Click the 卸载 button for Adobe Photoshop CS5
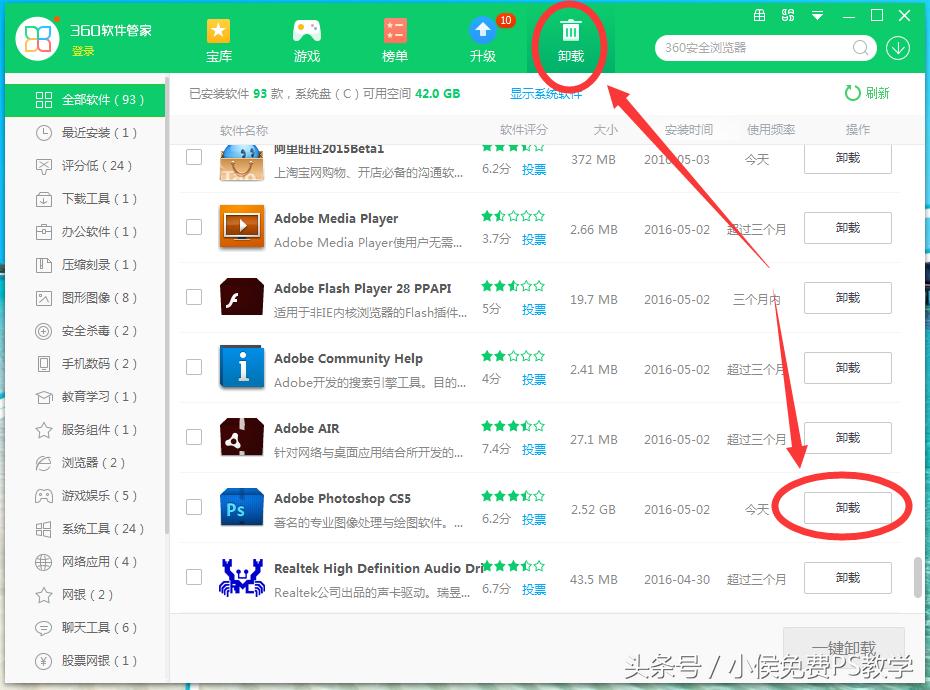The image size is (930, 690). coord(847,507)
